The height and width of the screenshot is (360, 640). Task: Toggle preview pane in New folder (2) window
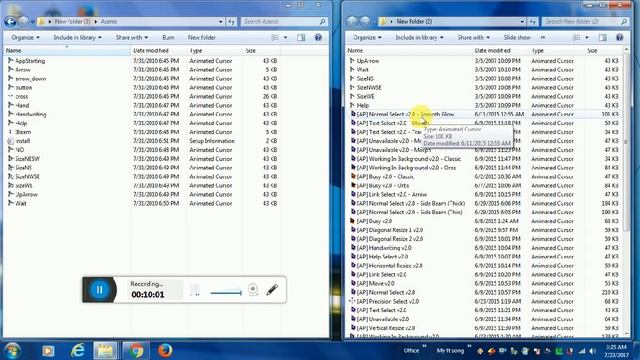tap(602, 38)
